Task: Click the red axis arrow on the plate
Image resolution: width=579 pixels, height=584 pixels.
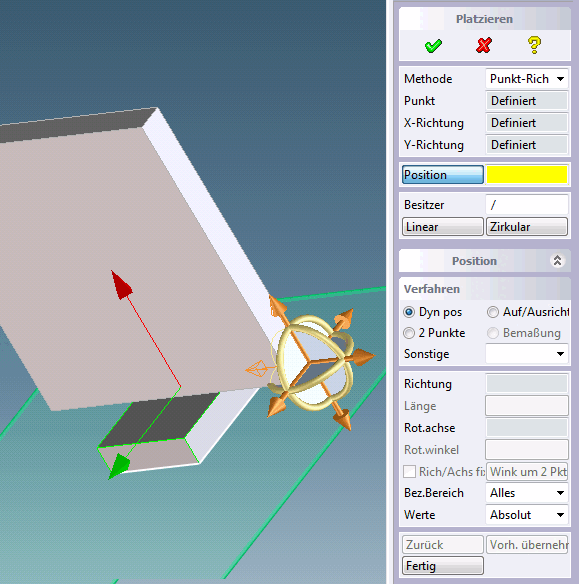Action: (121, 285)
